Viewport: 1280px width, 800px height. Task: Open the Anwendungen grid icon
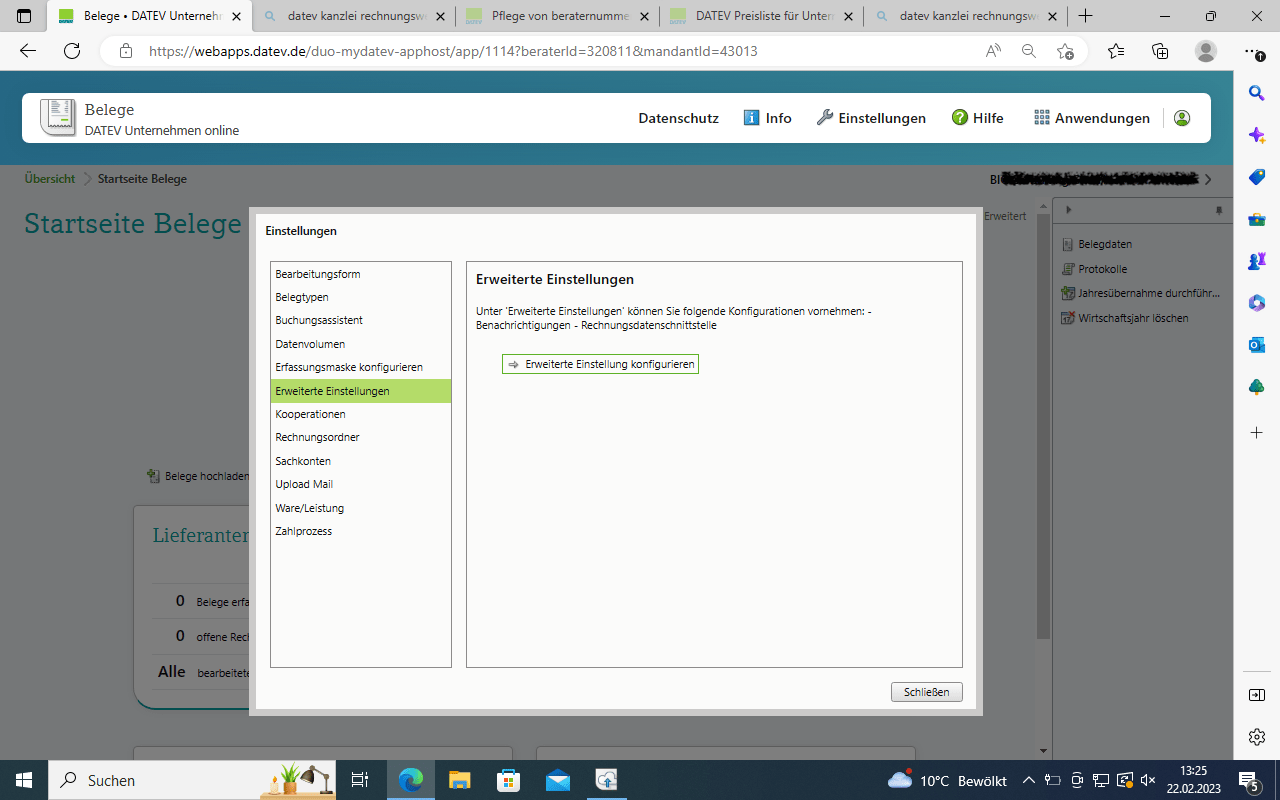1042,118
